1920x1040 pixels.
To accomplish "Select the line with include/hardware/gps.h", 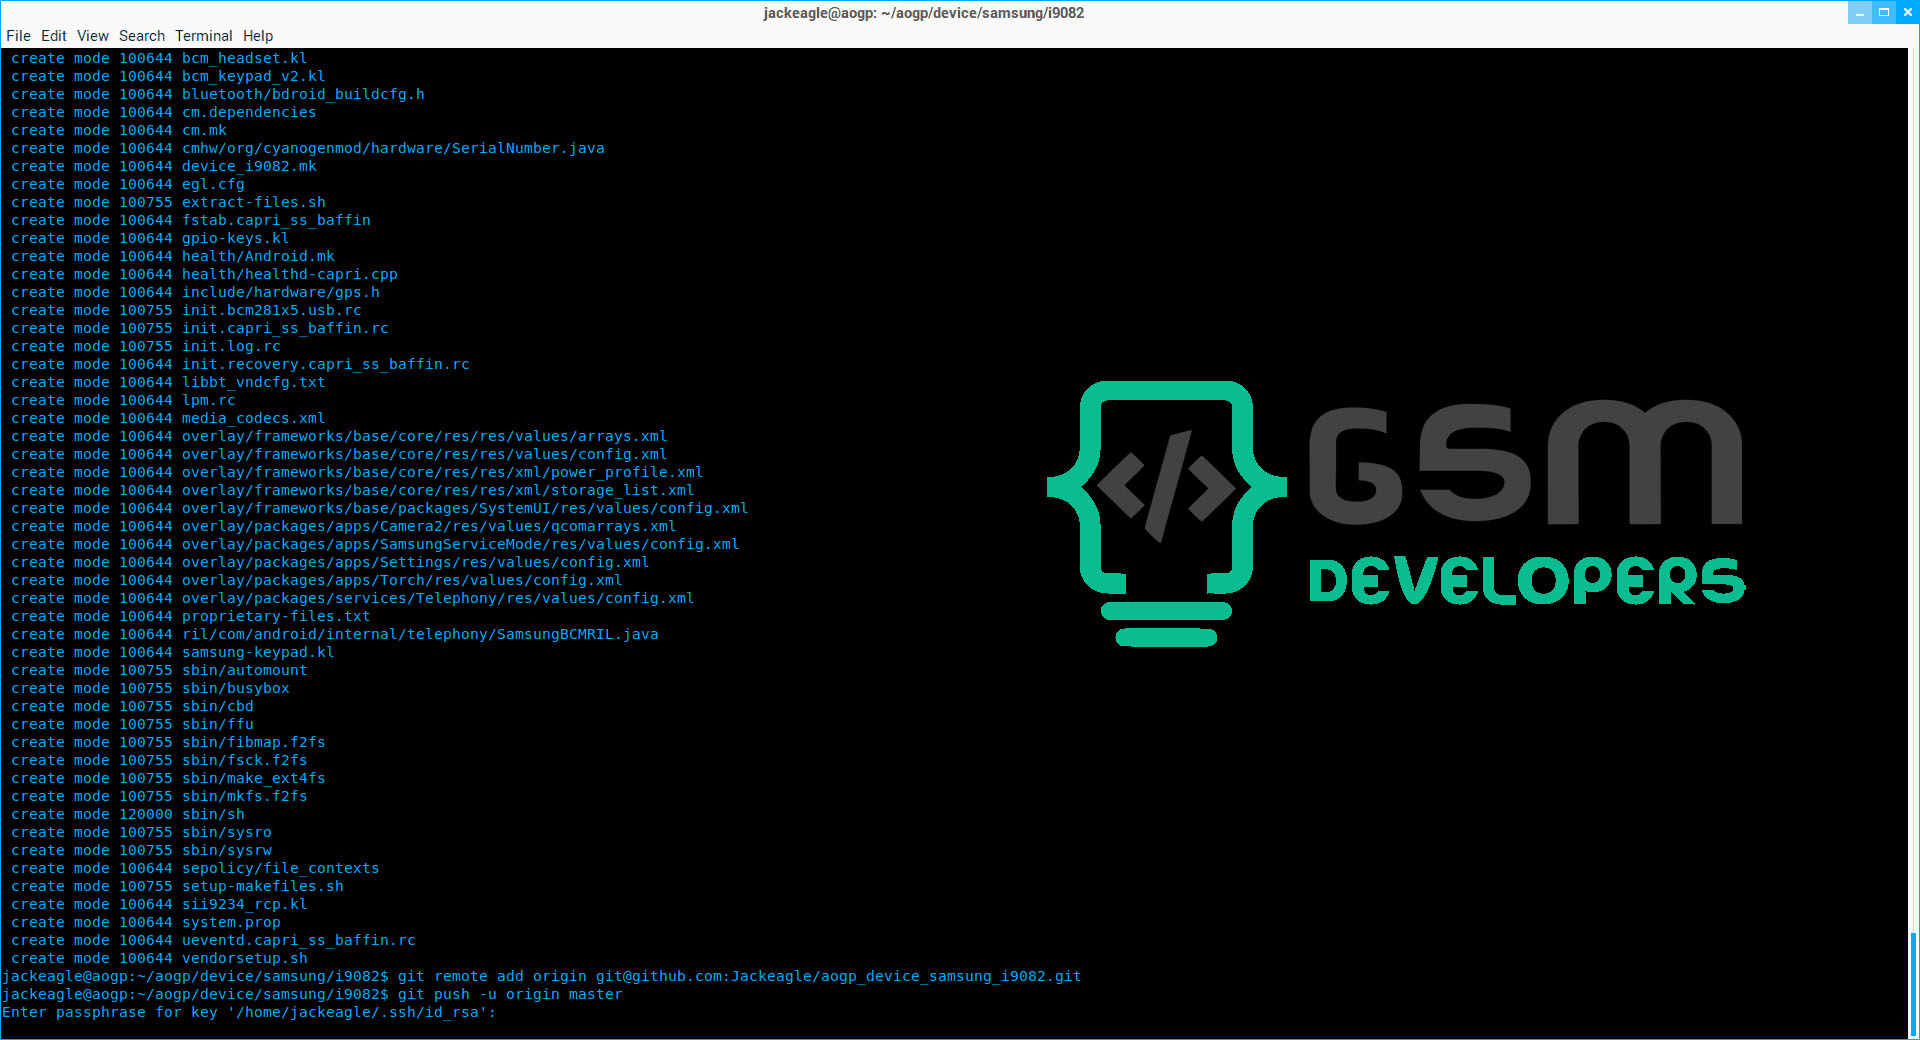I will pos(195,293).
